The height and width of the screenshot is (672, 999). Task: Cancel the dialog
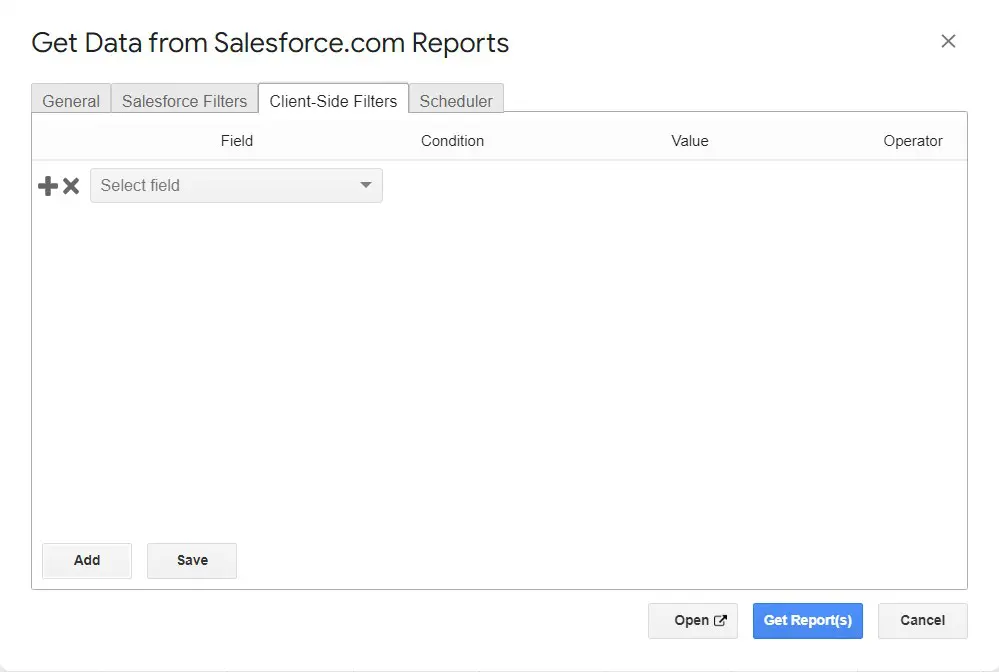point(923,620)
